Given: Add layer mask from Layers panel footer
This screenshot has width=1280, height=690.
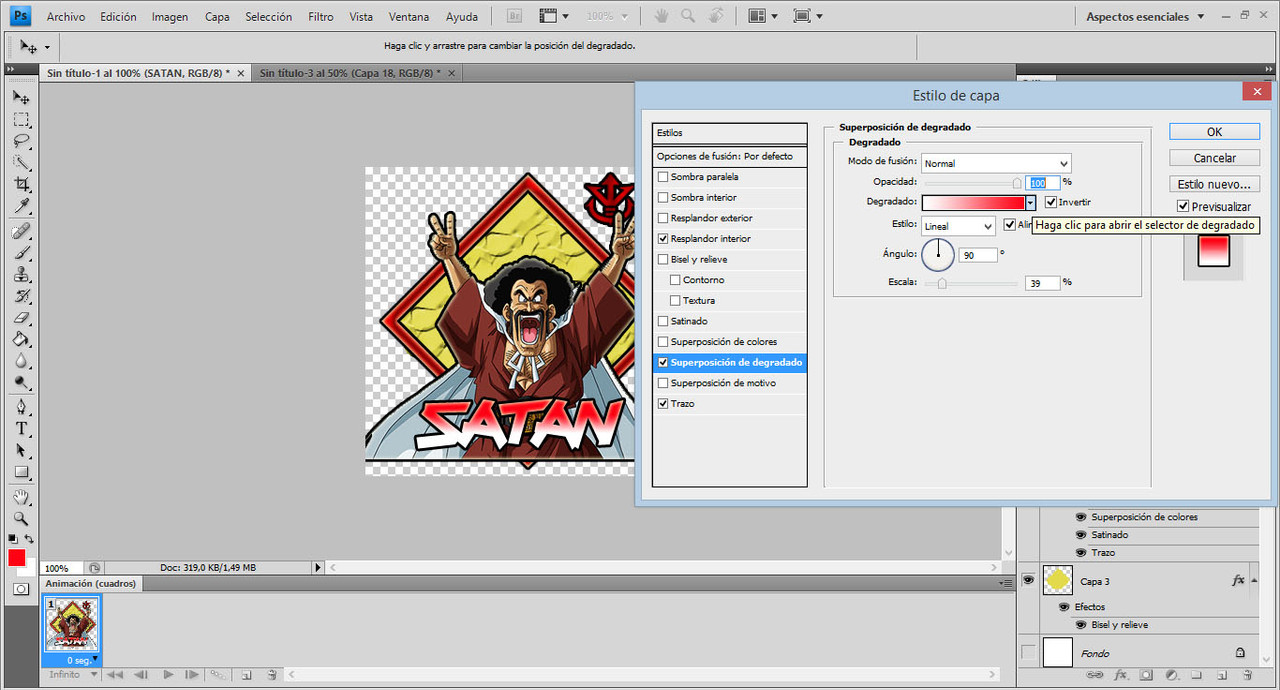Looking at the screenshot, I should 1146,676.
